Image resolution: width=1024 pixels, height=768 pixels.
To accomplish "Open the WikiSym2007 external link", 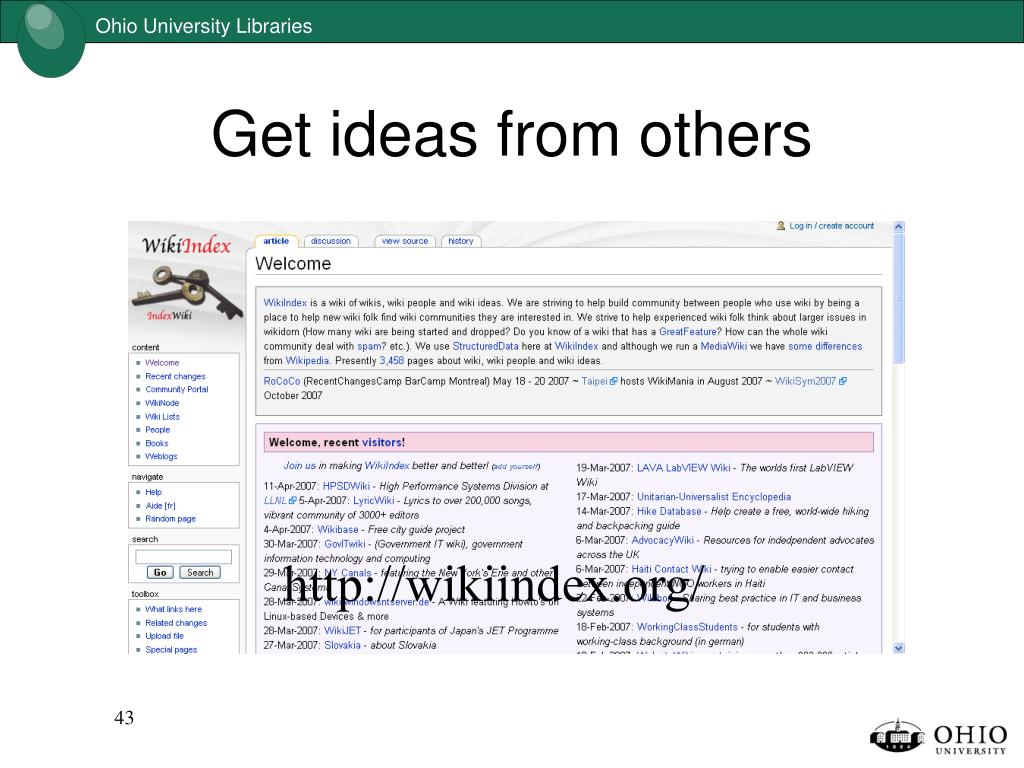I will (810, 381).
